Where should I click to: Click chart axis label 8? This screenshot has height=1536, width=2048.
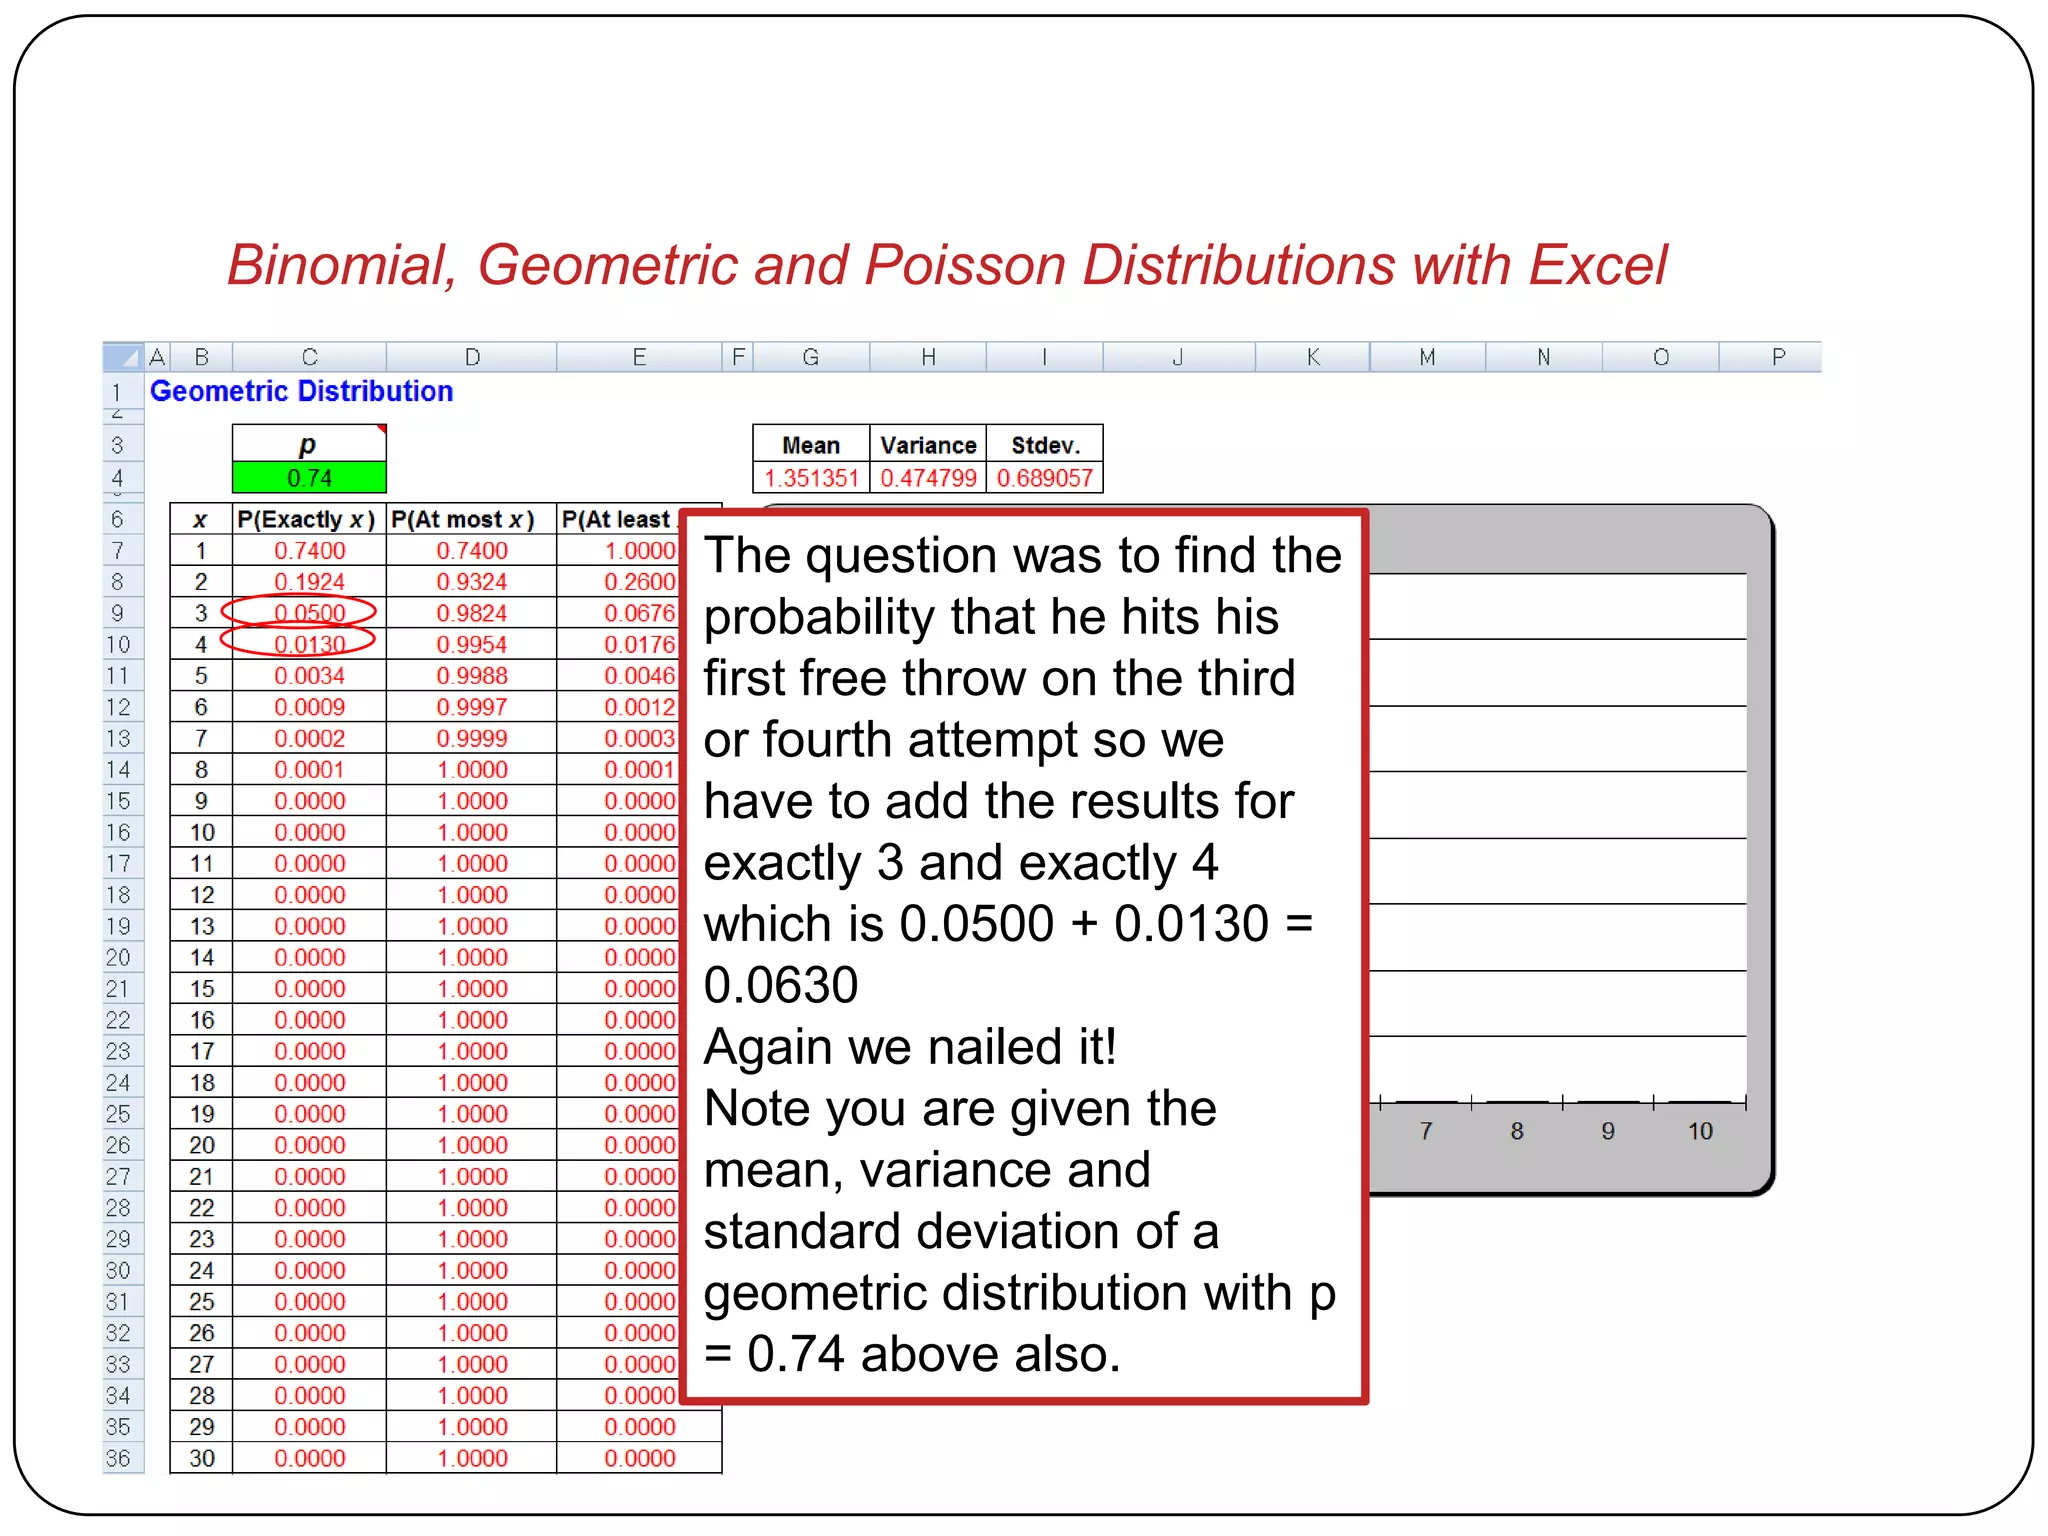click(x=1517, y=1131)
